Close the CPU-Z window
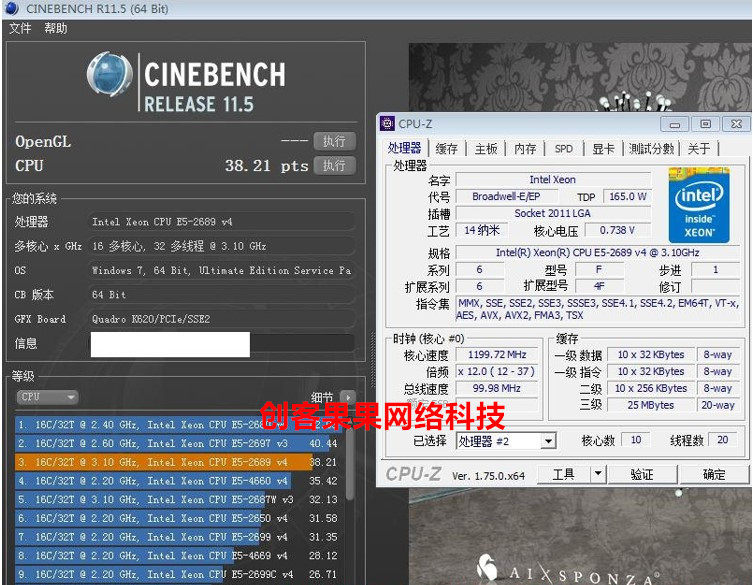This screenshot has width=753, height=585. tap(736, 124)
